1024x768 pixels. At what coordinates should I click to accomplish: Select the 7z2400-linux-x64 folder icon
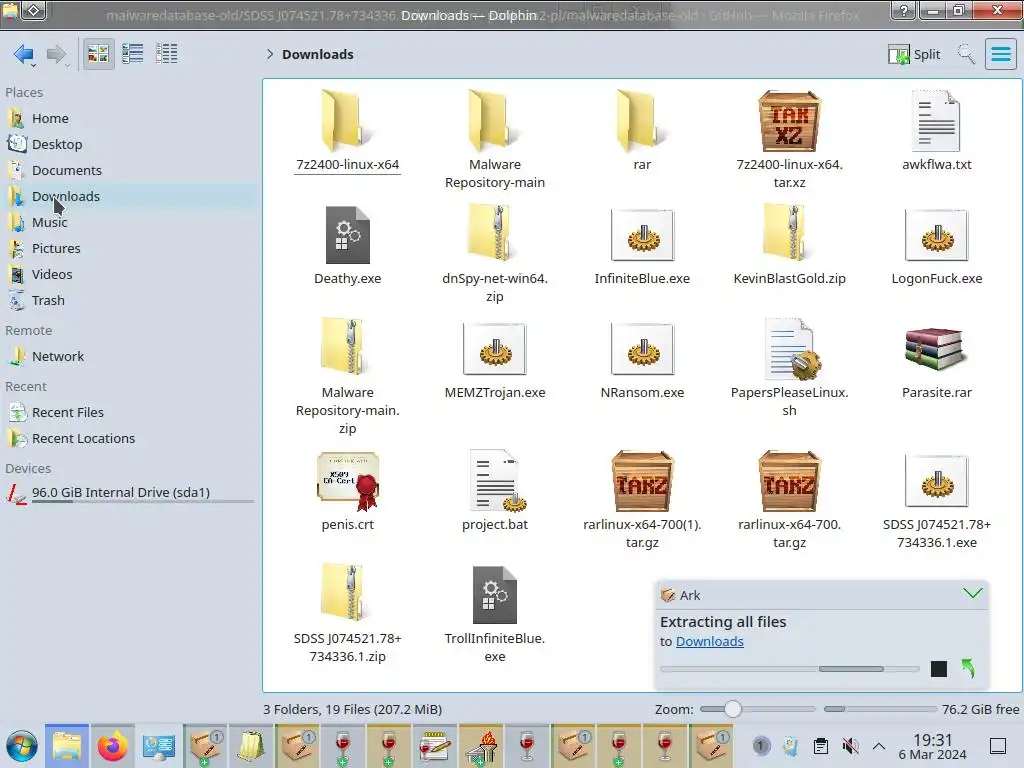coord(347,121)
